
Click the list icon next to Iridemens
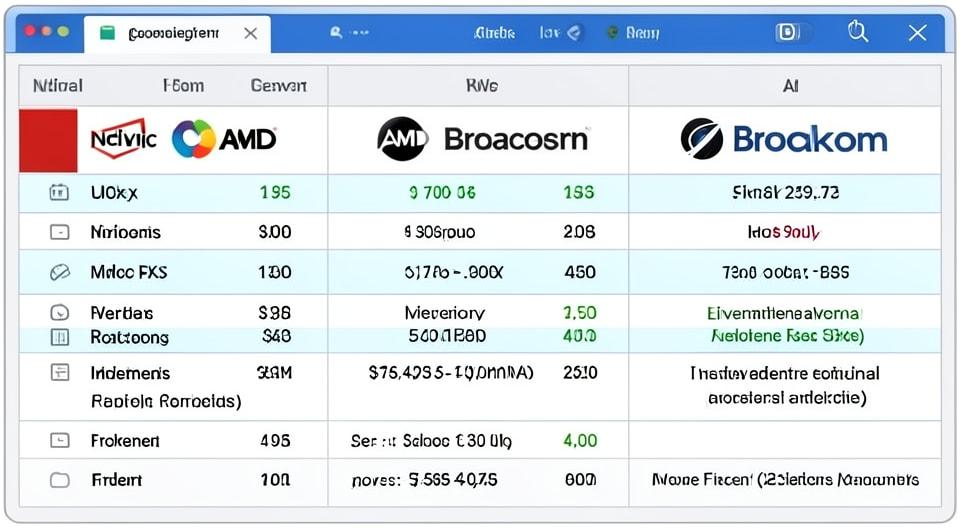click(x=59, y=372)
